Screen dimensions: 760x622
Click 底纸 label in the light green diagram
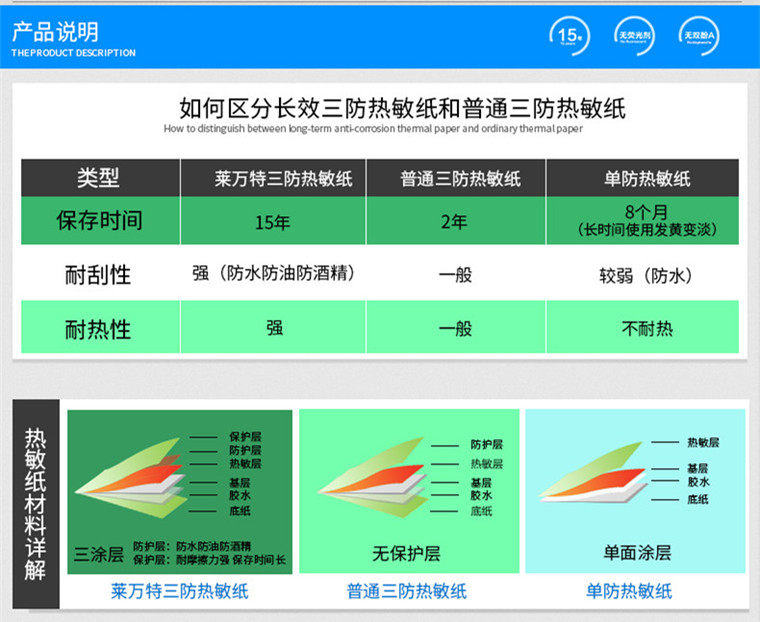pos(481,511)
